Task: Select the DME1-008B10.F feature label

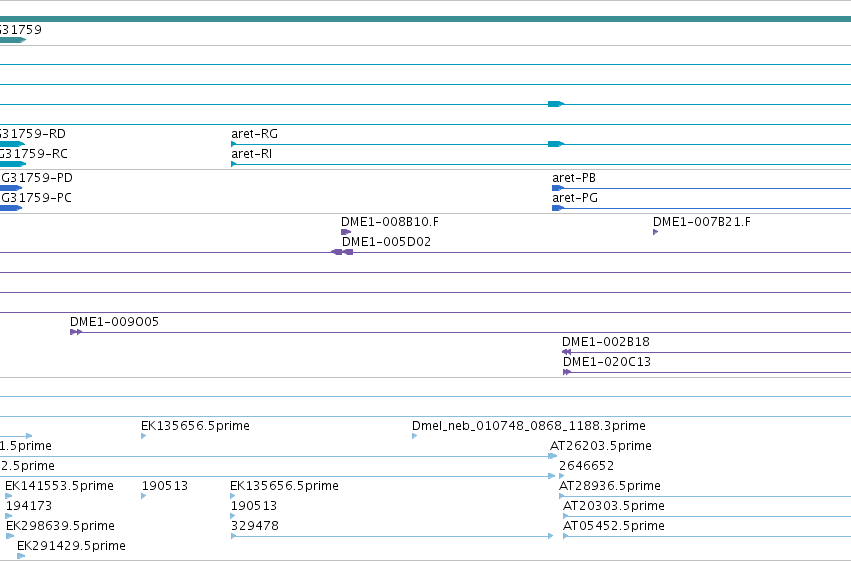Action: tap(390, 221)
